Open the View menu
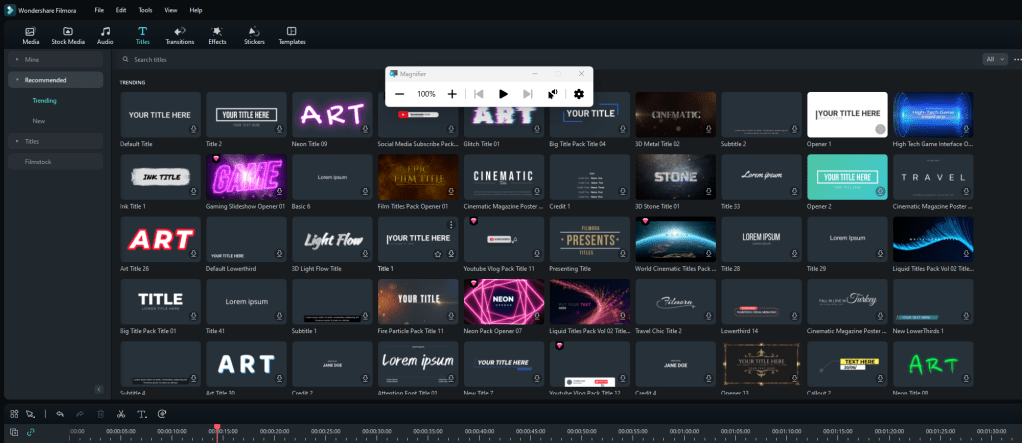The image size is (1022, 443). pos(171,10)
